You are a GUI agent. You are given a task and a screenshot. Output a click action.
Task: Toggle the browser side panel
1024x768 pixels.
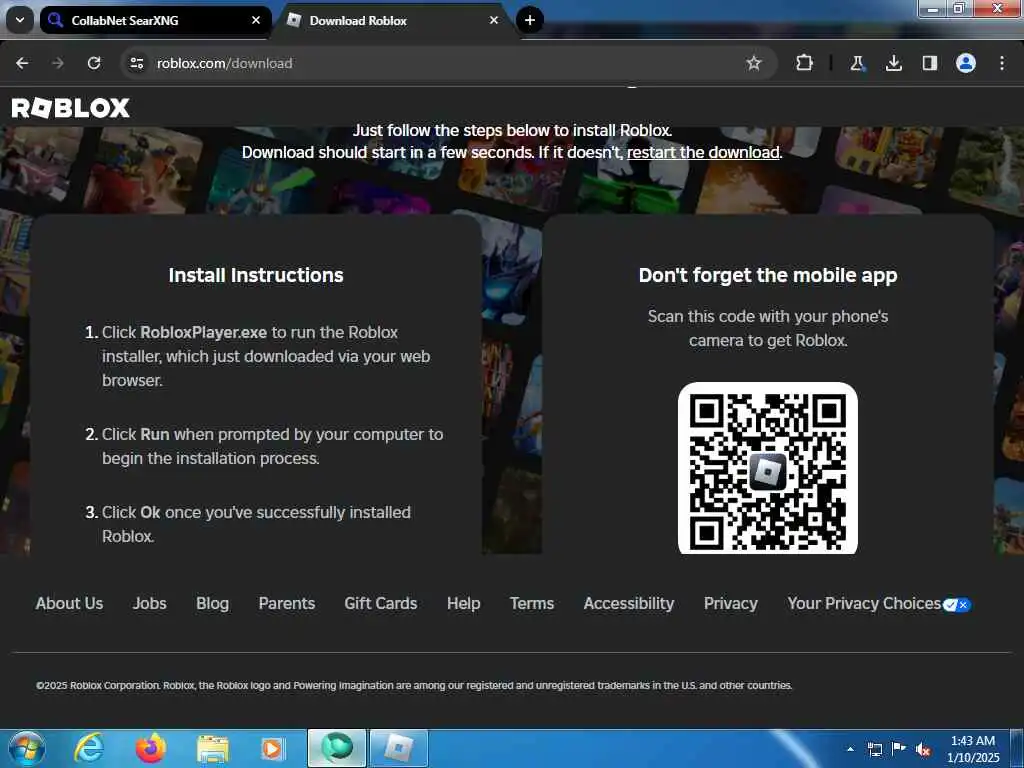[x=930, y=63]
